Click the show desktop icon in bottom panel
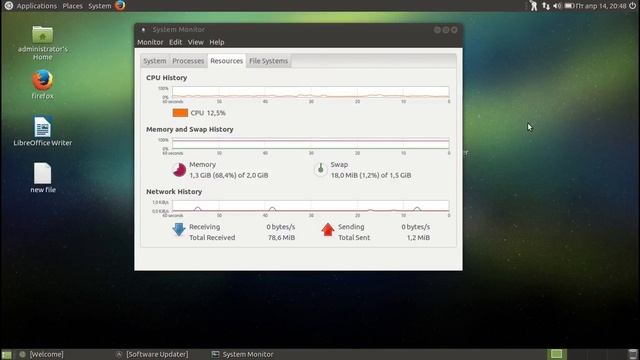The width and height of the screenshot is (640, 360). tap(7, 354)
